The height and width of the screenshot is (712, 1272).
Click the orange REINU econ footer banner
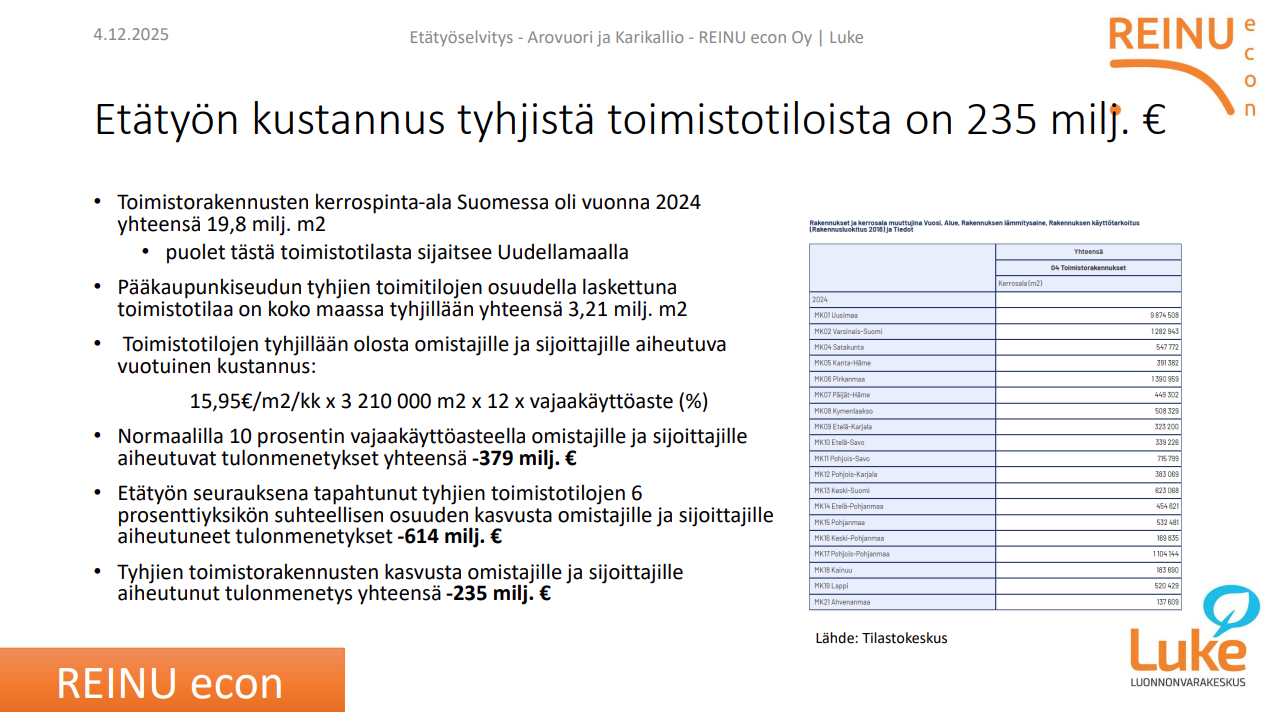pyautogui.click(x=171, y=681)
